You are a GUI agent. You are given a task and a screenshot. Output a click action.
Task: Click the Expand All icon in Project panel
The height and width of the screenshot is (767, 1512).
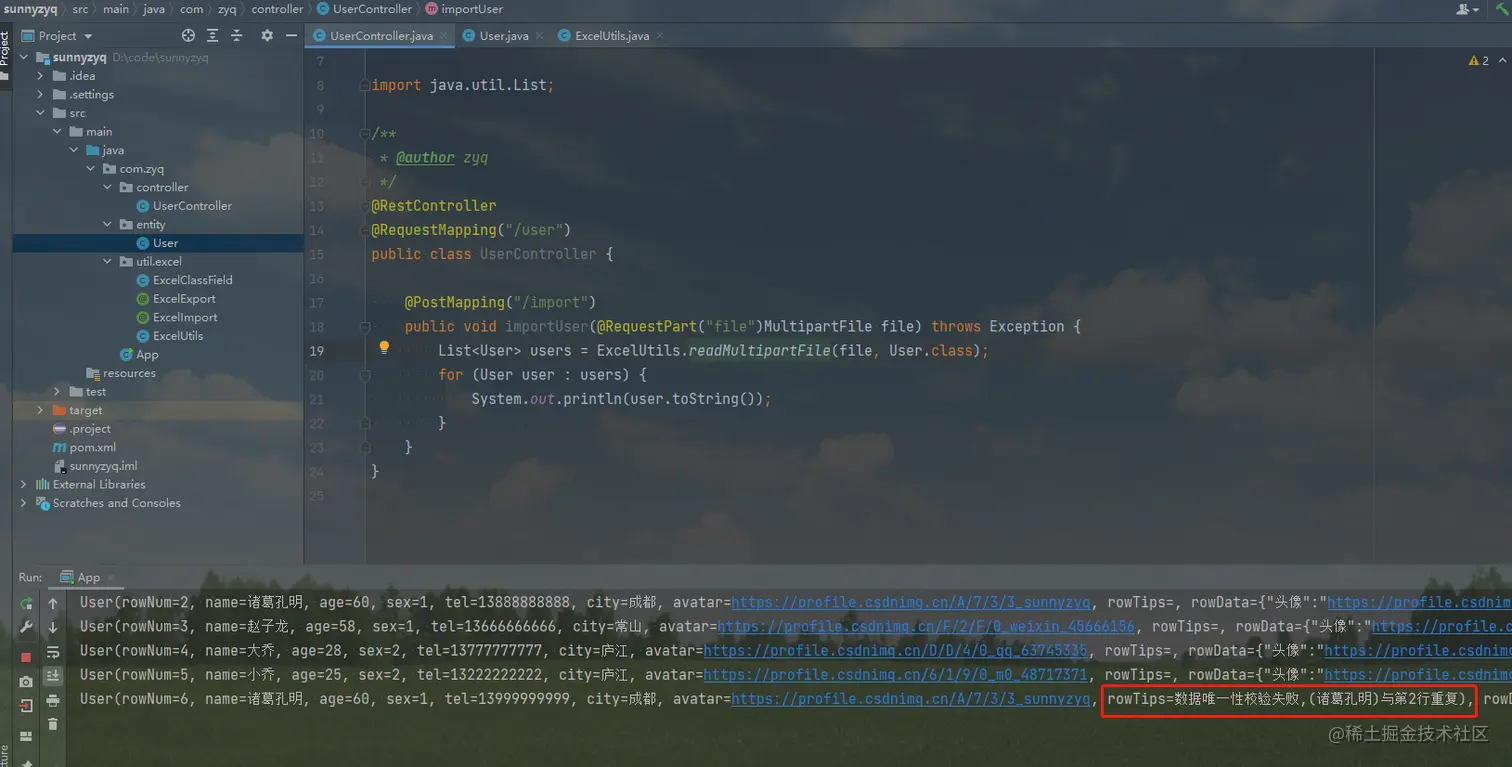(x=213, y=35)
